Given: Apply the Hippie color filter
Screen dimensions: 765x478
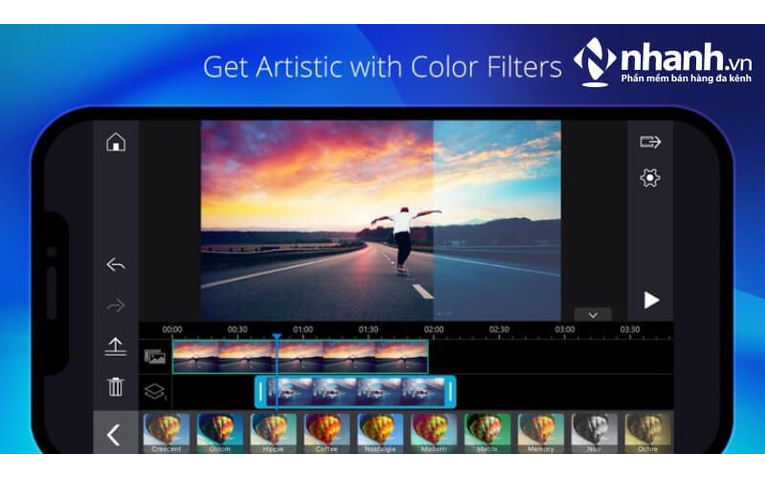Looking at the screenshot, I should 273,433.
